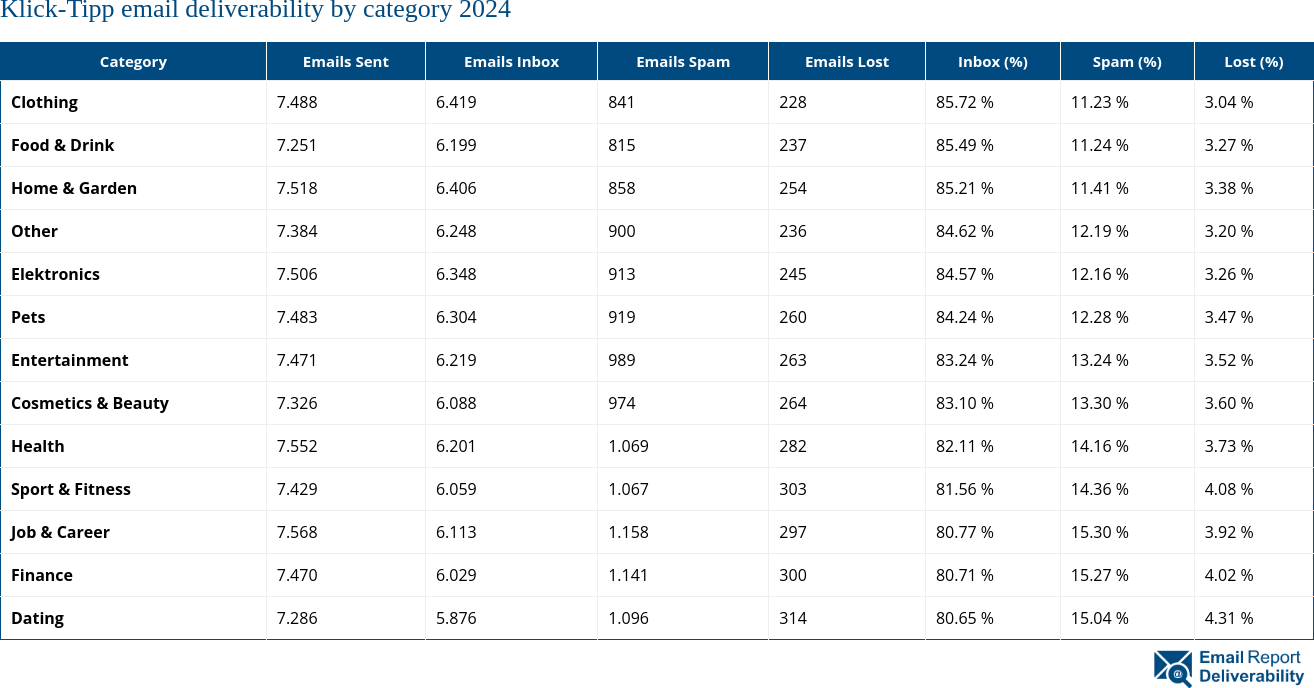Click the 85.72 % inbox value
This screenshot has width=1314, height=688.
tap(965, 102)
